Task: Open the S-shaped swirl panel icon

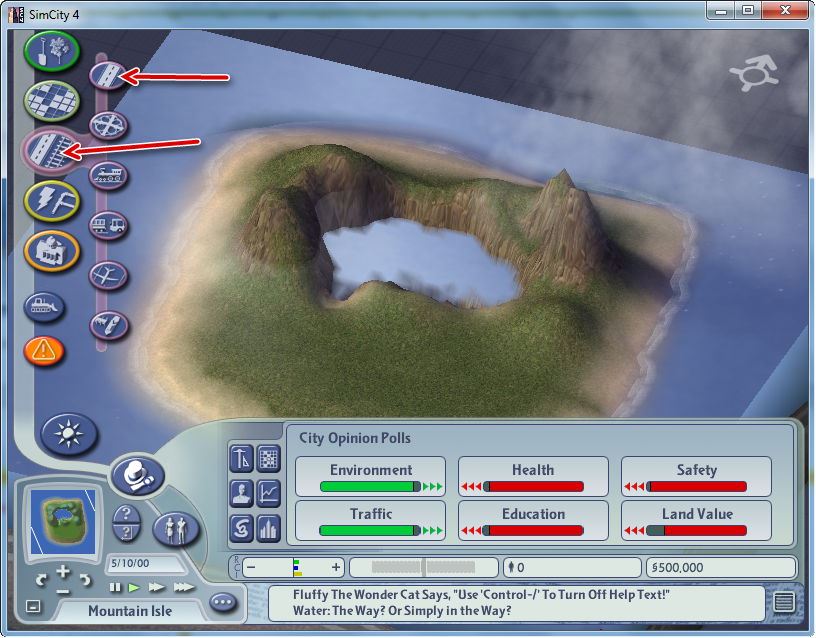Action: pos(241,528)
